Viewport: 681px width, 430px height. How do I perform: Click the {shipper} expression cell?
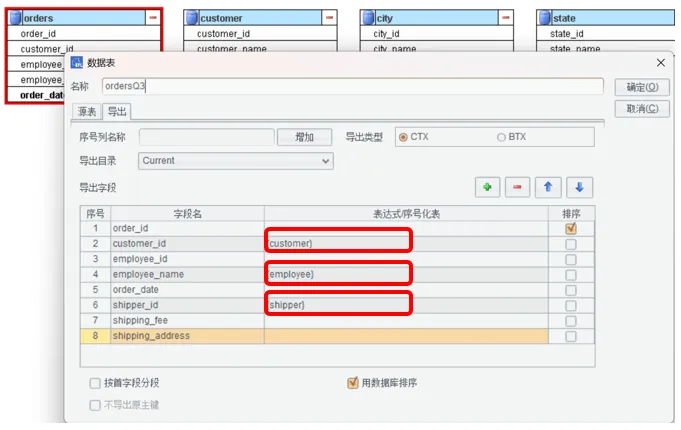(x=406, y=305)
